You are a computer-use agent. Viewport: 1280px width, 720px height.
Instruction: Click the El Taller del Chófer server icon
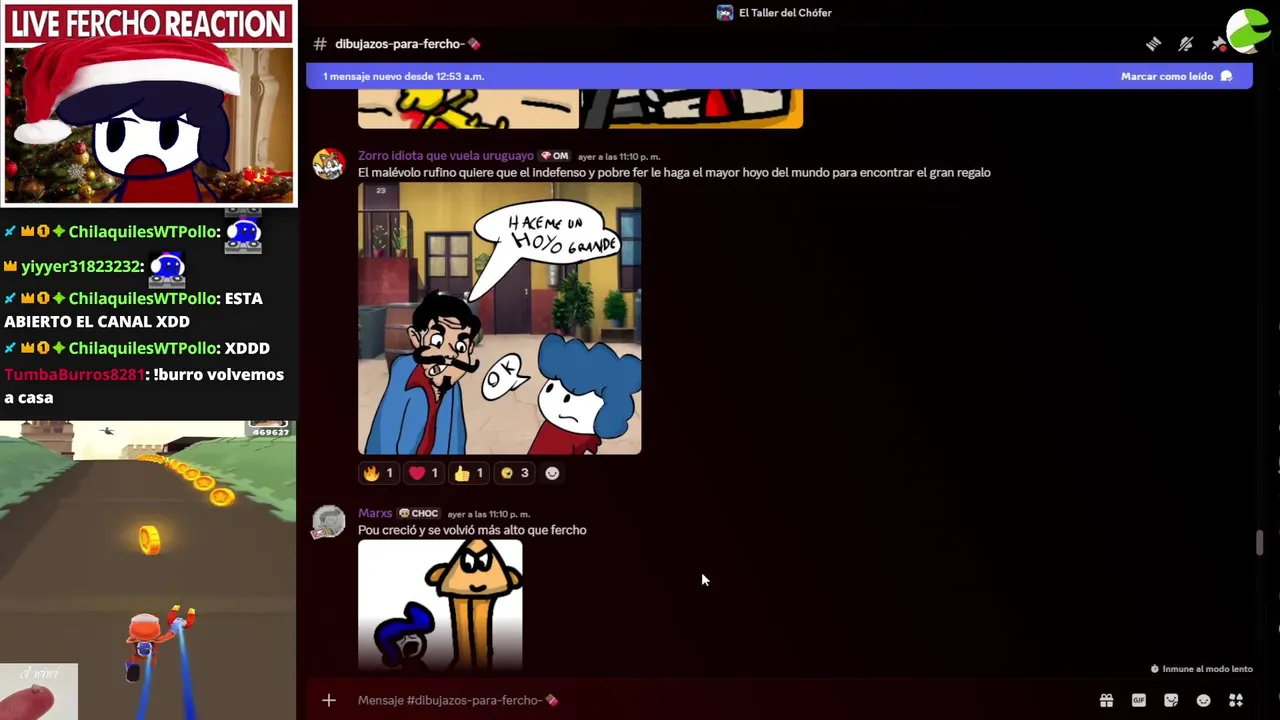725,13
